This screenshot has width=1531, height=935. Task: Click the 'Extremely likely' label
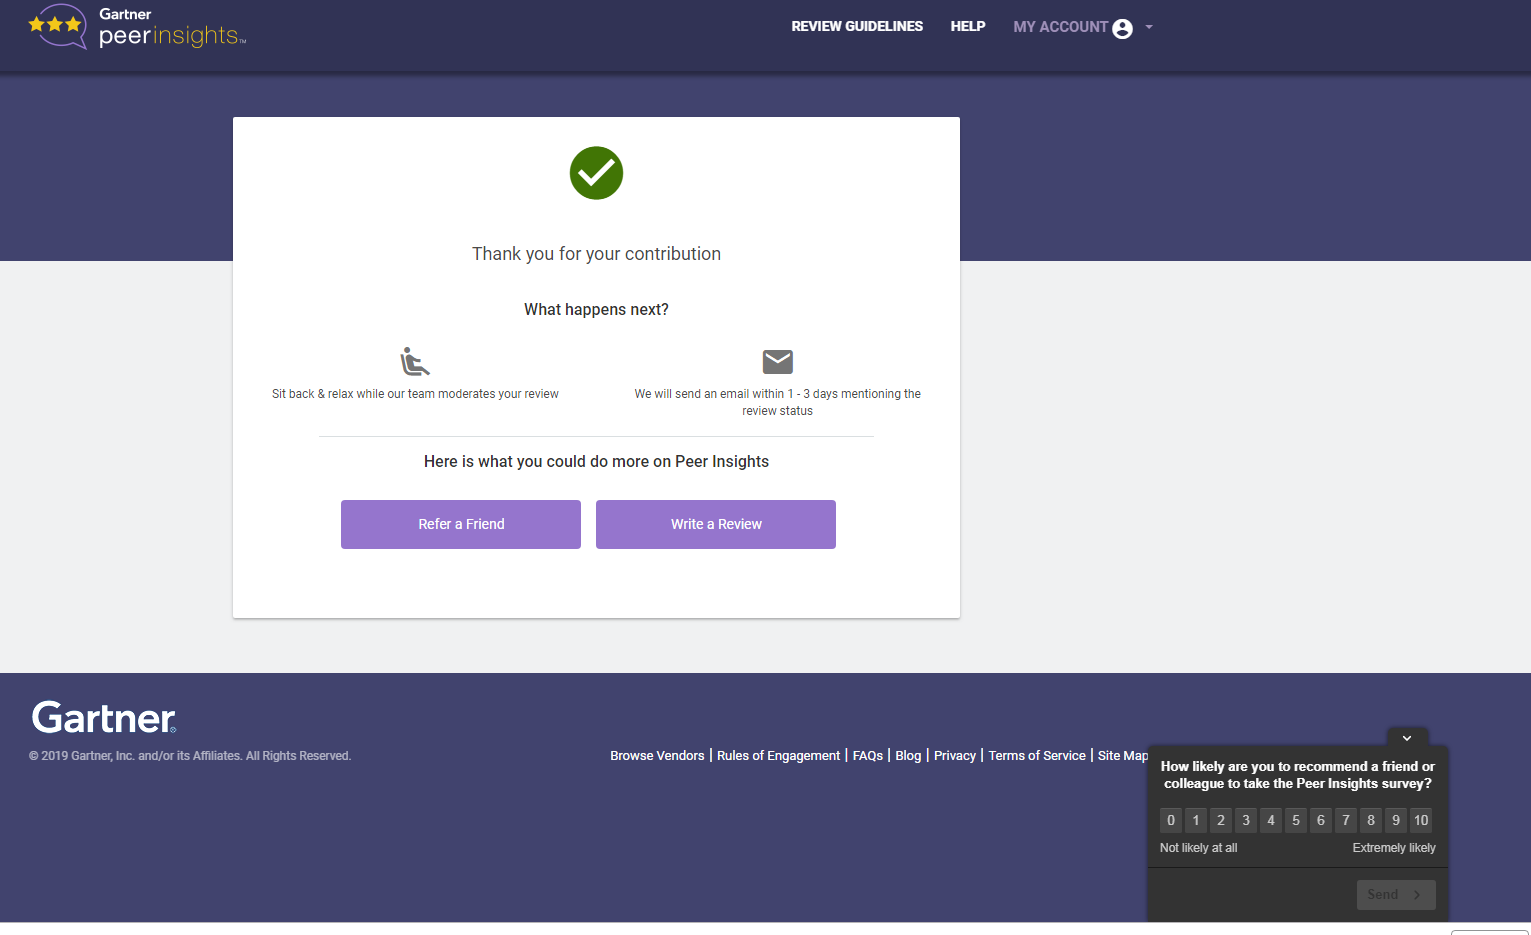pos(1394,848)
